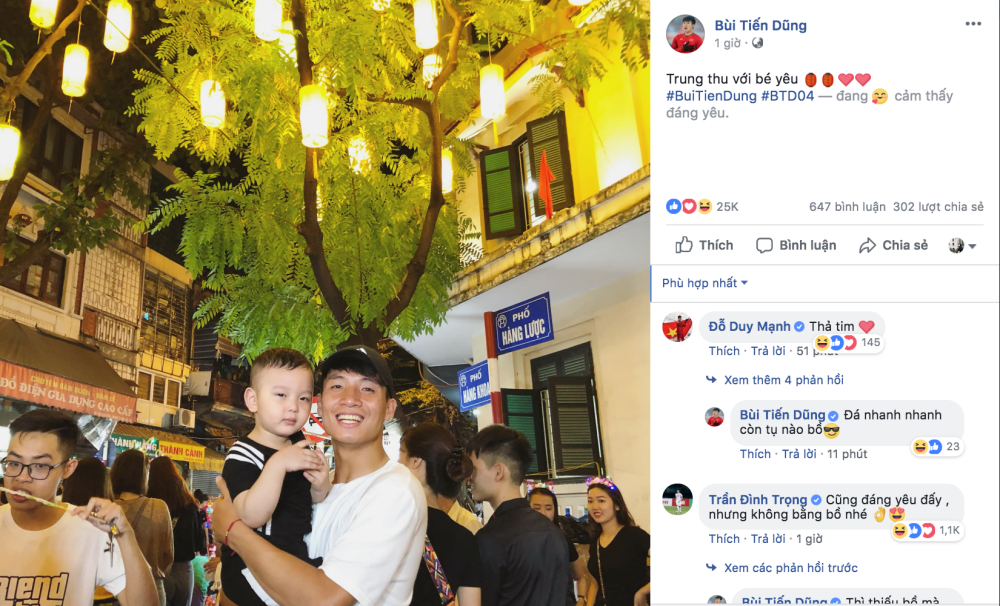Open the comment-as profile selector dropdown
This screenshot has height=606, width=1000.
962,246
